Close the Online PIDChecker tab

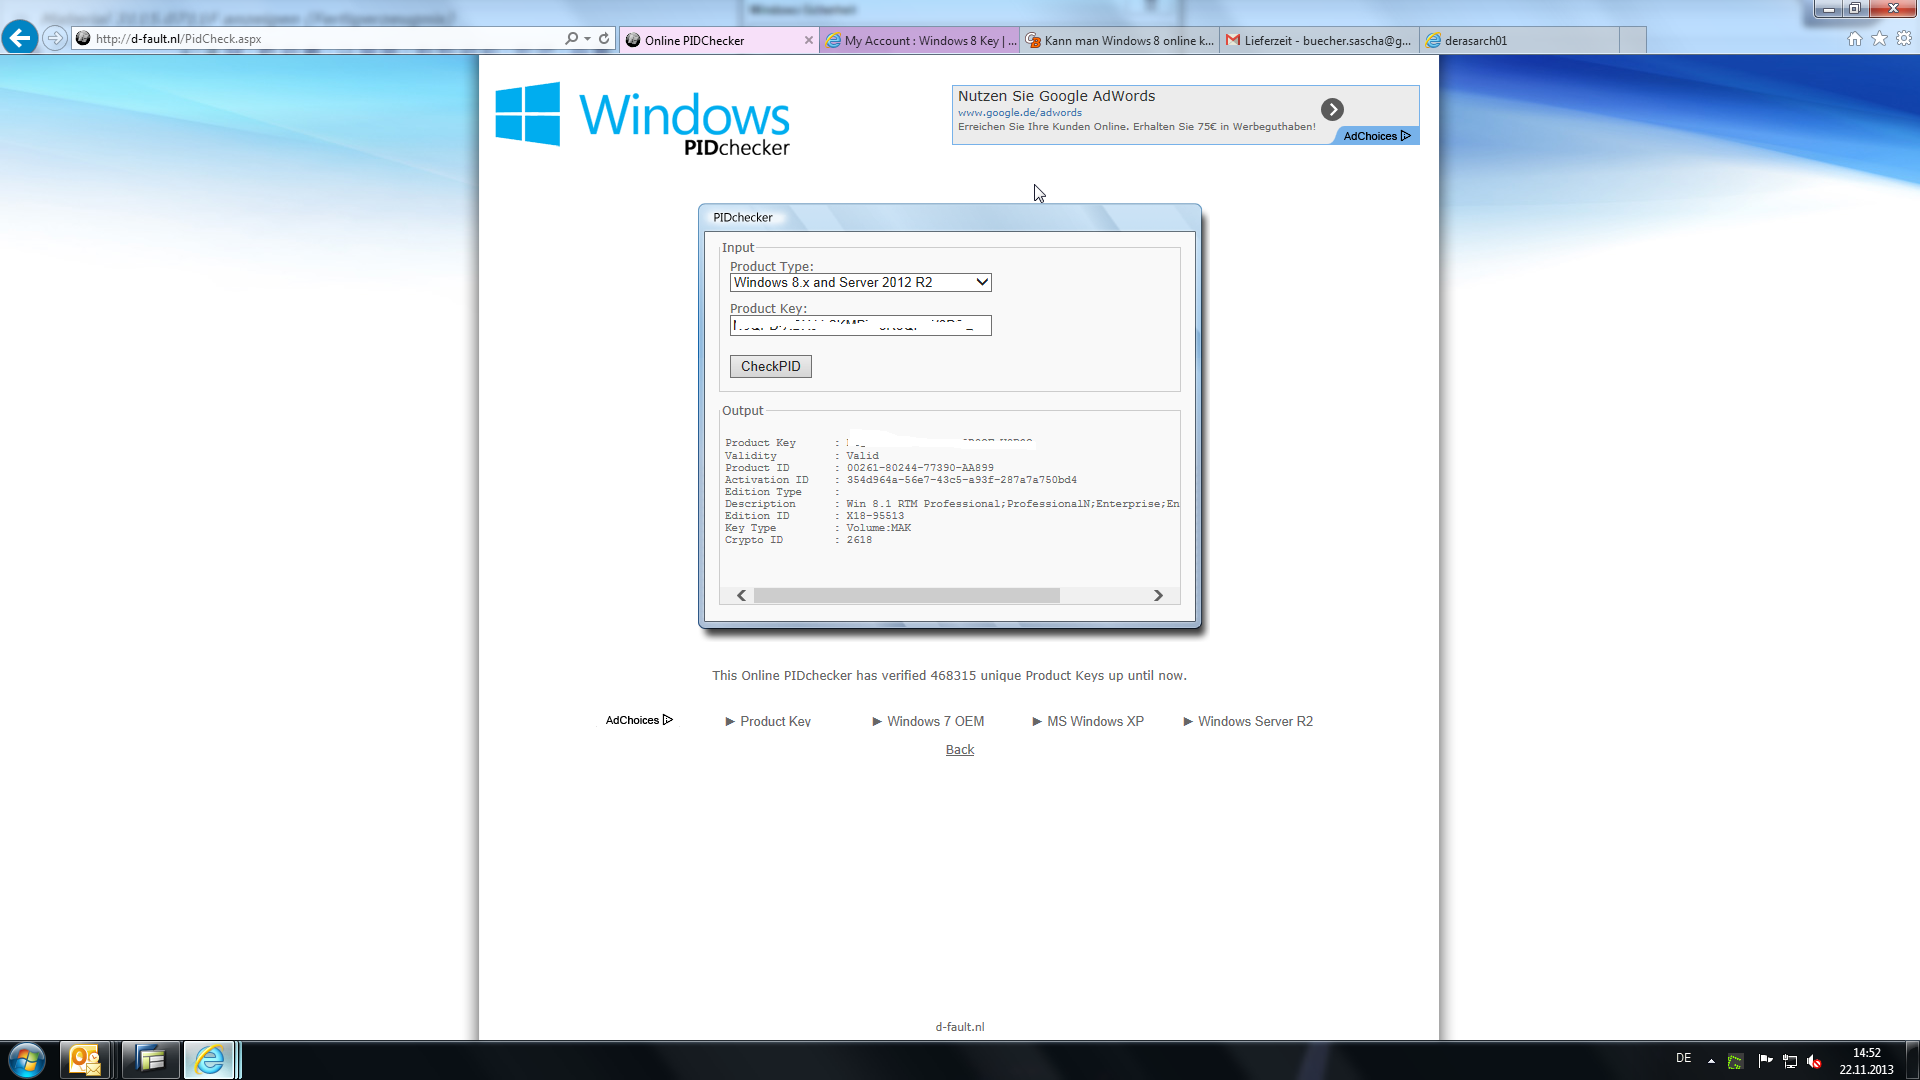[809, 41]
